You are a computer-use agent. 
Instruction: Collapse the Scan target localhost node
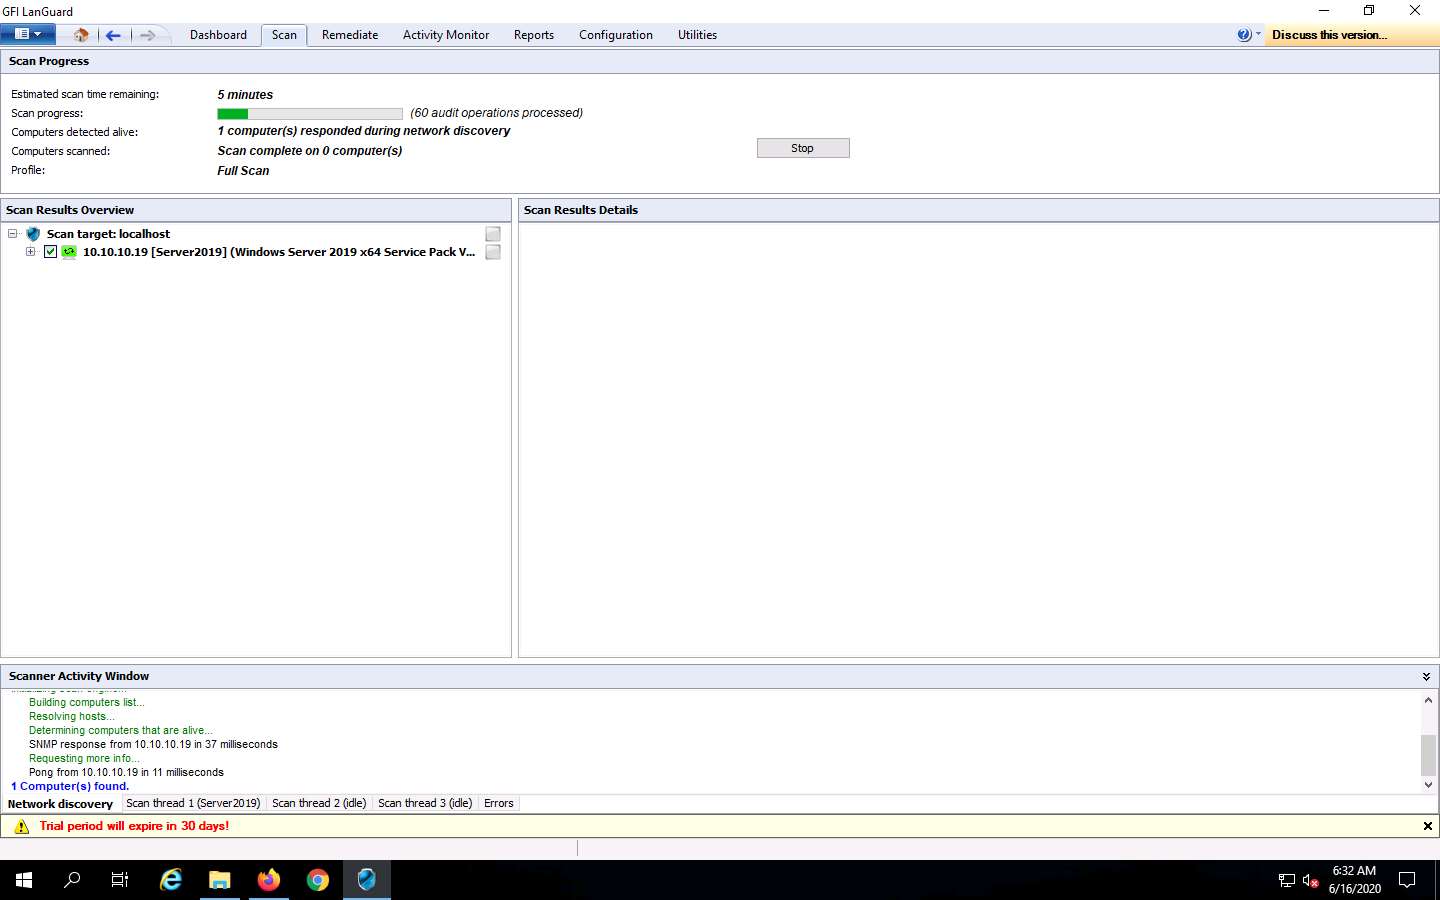click(13, 234)
